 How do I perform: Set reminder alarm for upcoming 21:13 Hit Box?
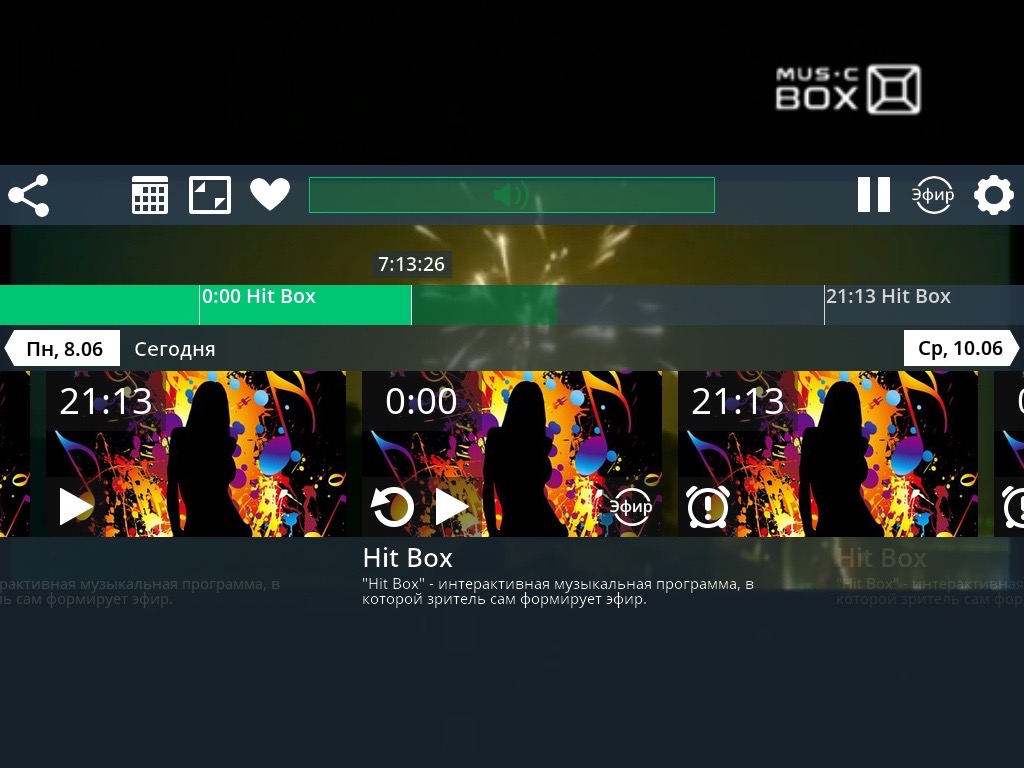tap(708, 507)
